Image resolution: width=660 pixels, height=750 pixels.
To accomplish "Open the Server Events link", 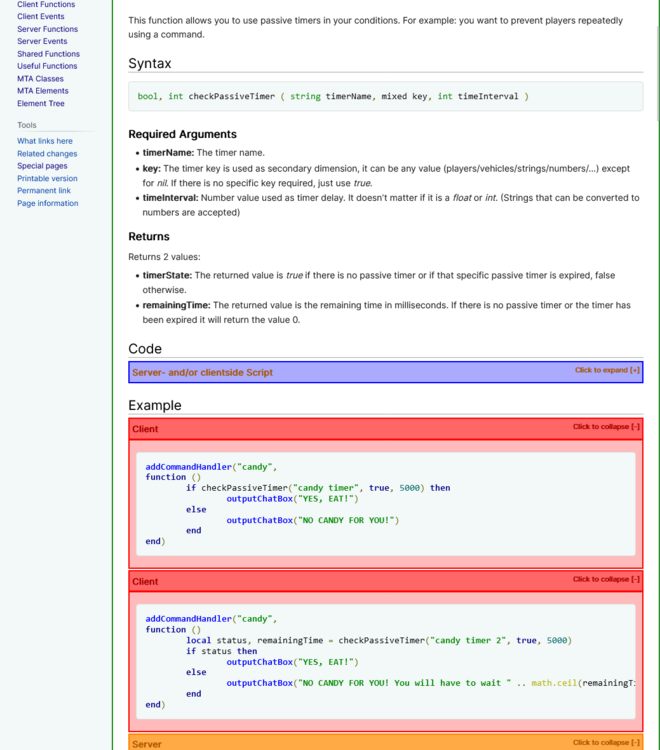I will click(x=42, y=41).
